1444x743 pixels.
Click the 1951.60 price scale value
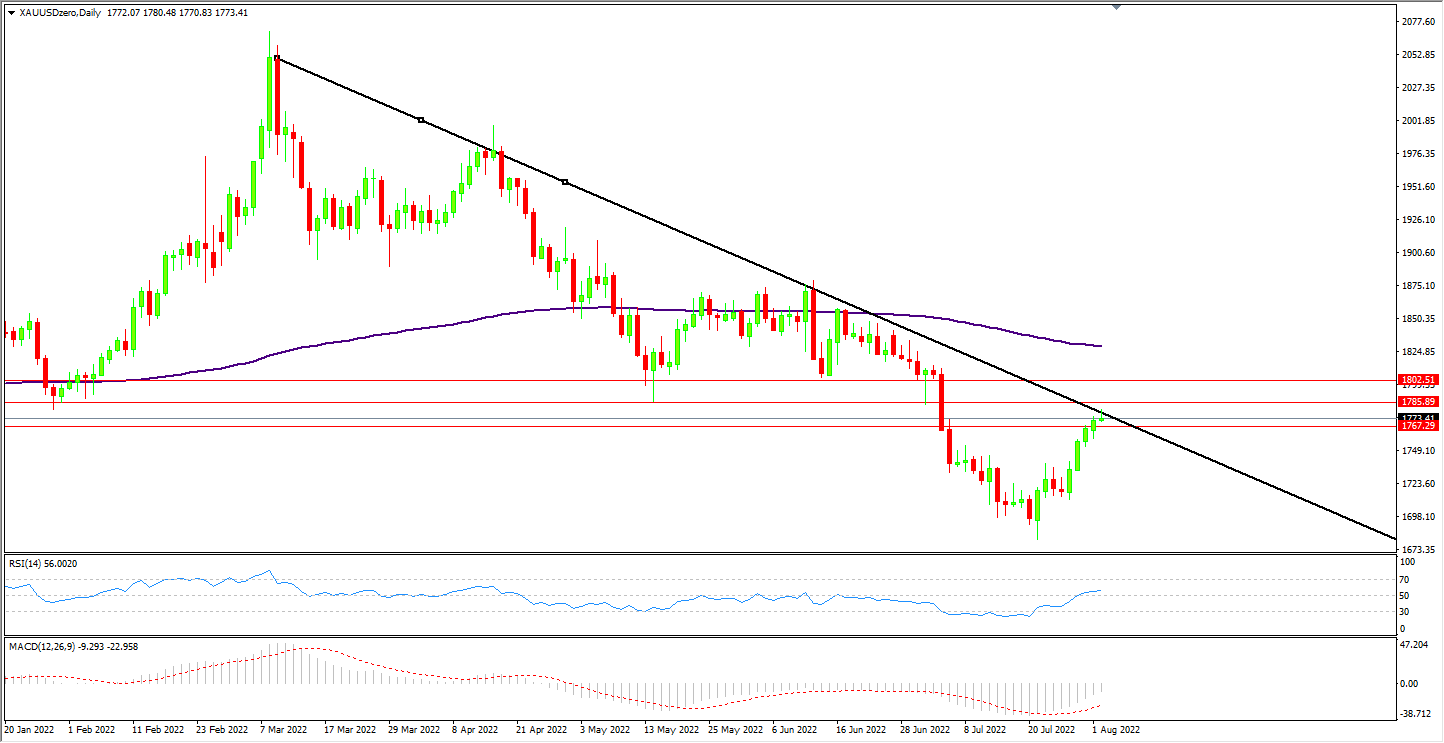click(x=1420, y=187)
